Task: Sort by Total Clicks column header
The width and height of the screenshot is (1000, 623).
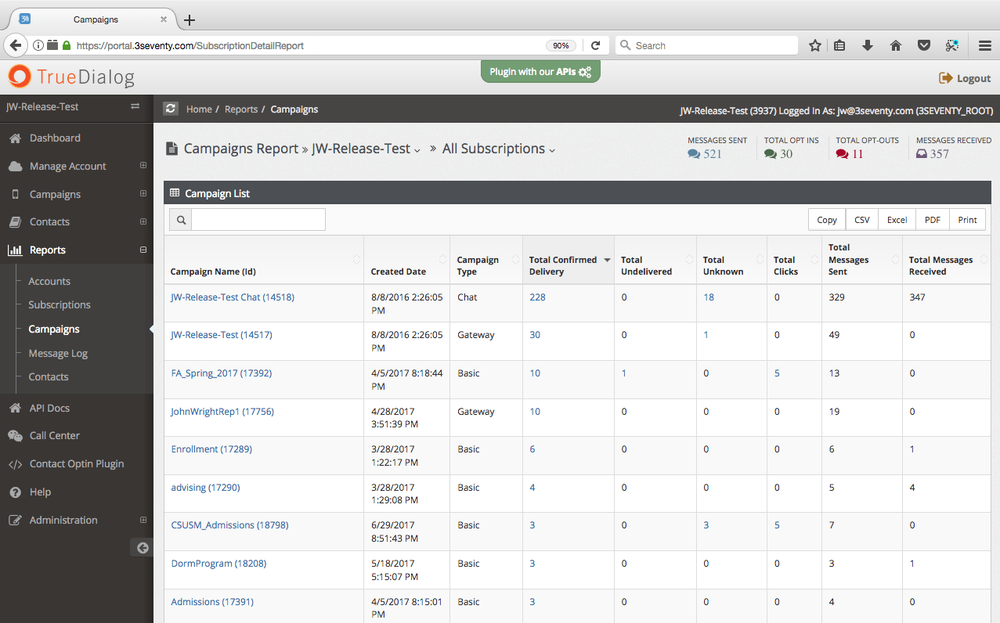Action: (x=794, y=260)
